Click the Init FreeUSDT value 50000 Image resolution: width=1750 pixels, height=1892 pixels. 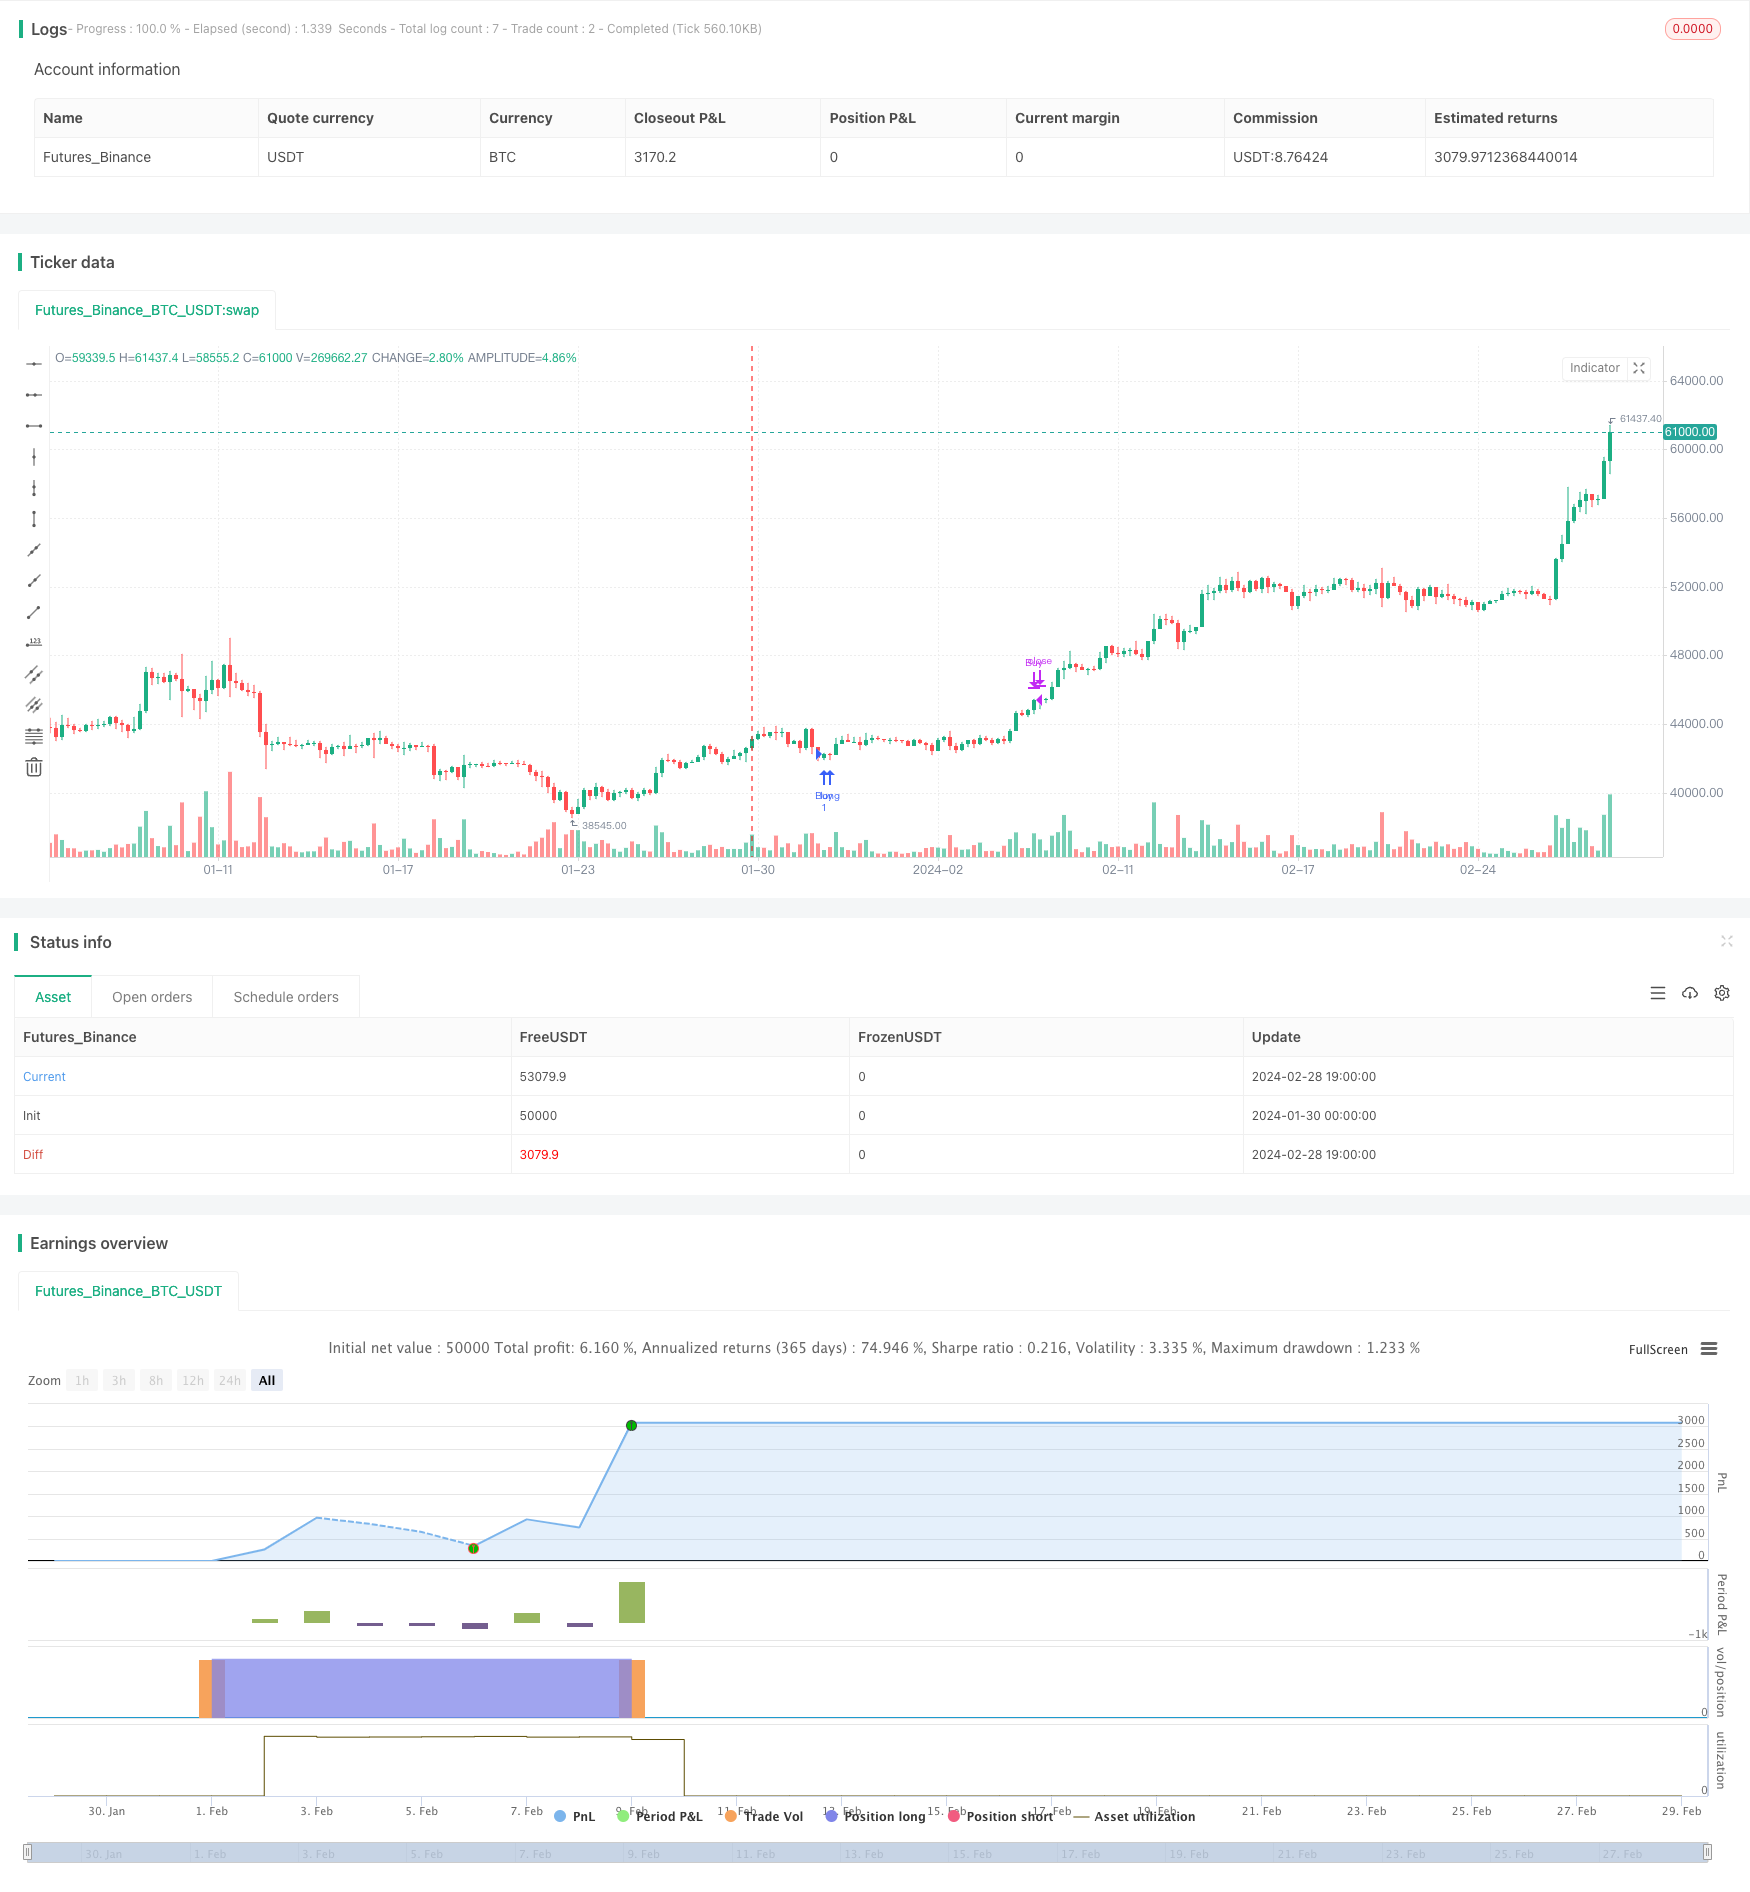[x=538, y=1116]
